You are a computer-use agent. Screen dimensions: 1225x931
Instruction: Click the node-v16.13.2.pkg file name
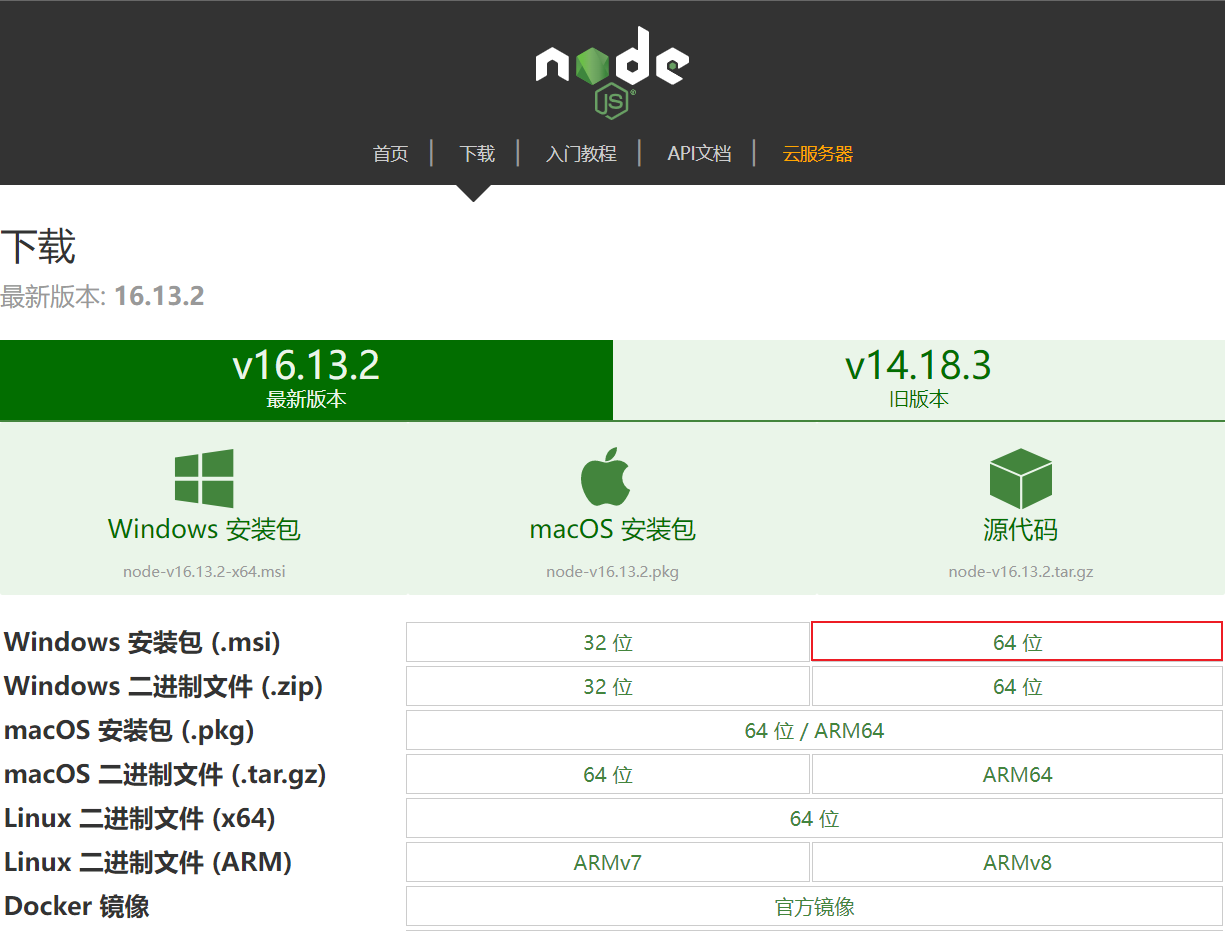point(612,572)
